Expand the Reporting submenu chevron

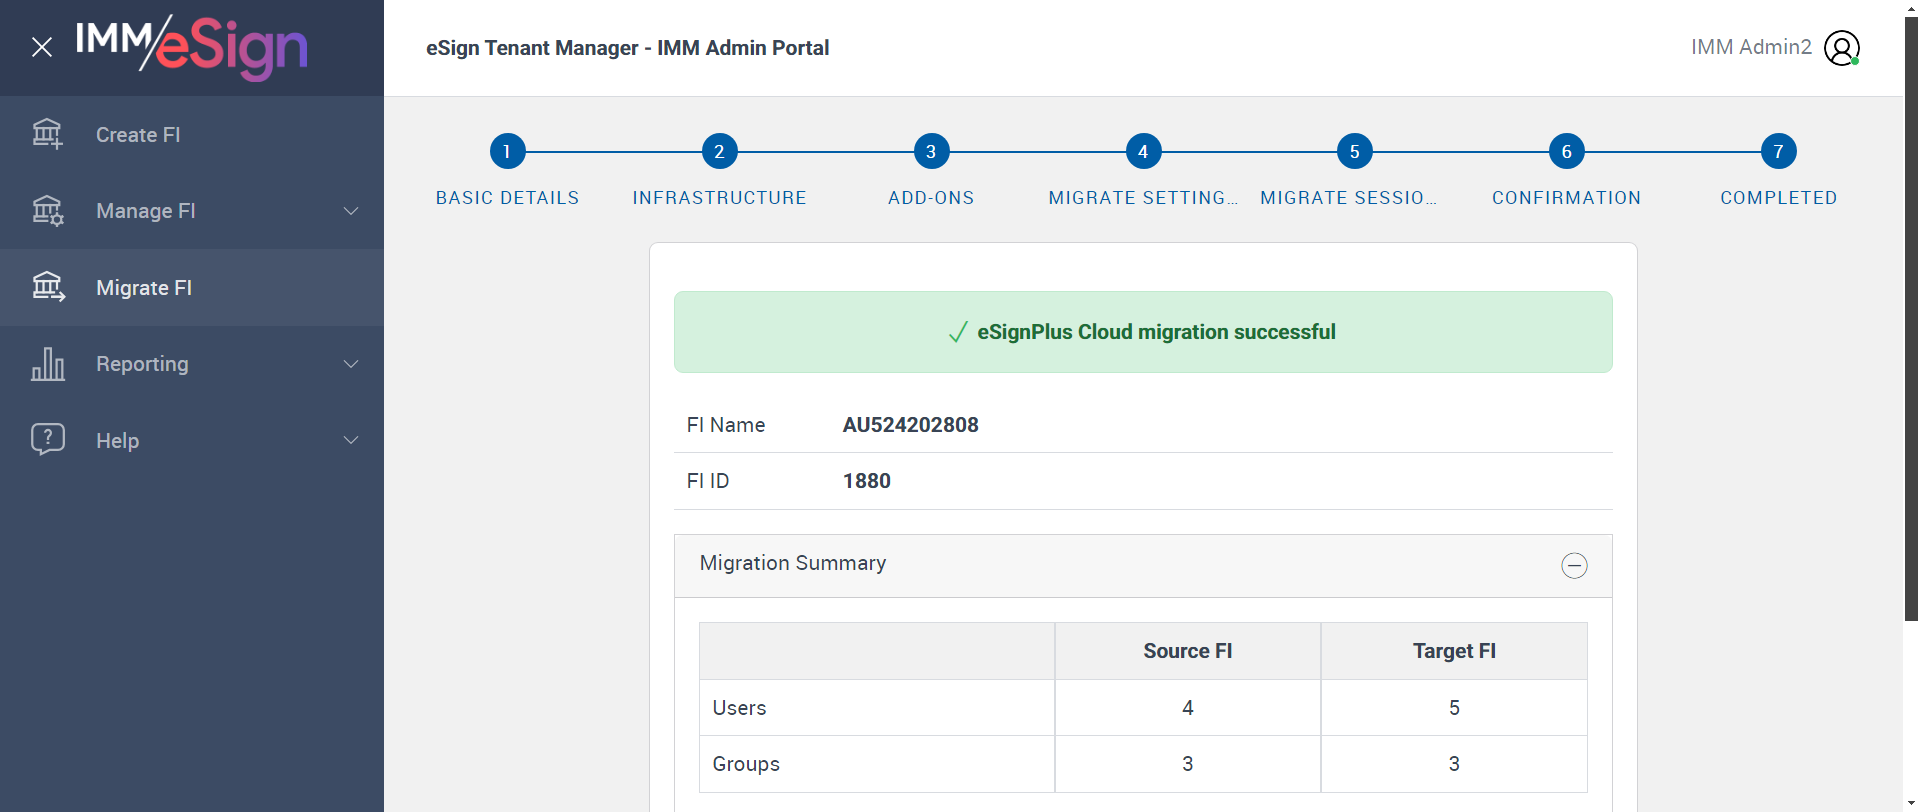(351, 364)
